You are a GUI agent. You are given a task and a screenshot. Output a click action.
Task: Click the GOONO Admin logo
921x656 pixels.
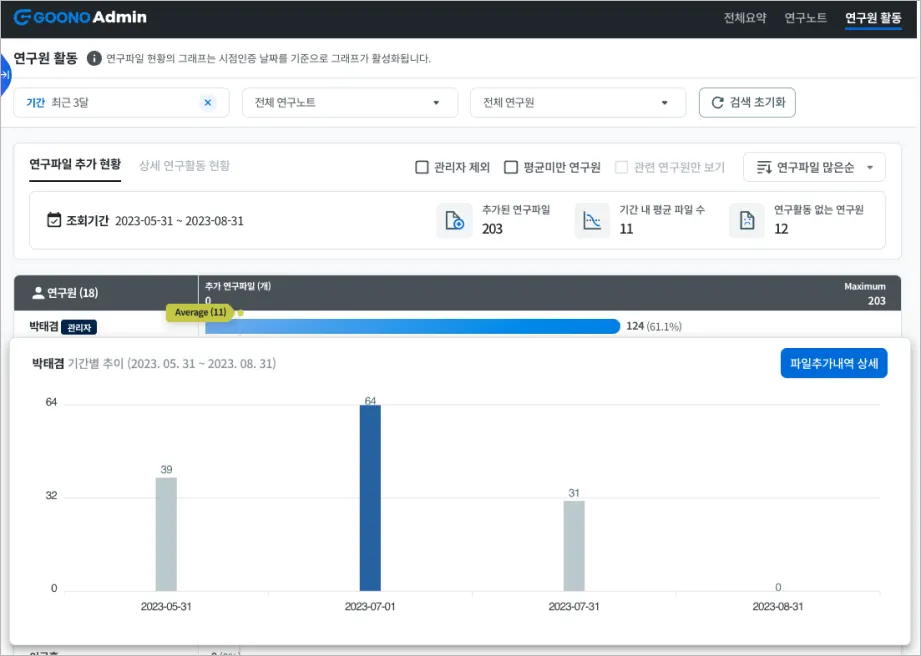point(80,17)
